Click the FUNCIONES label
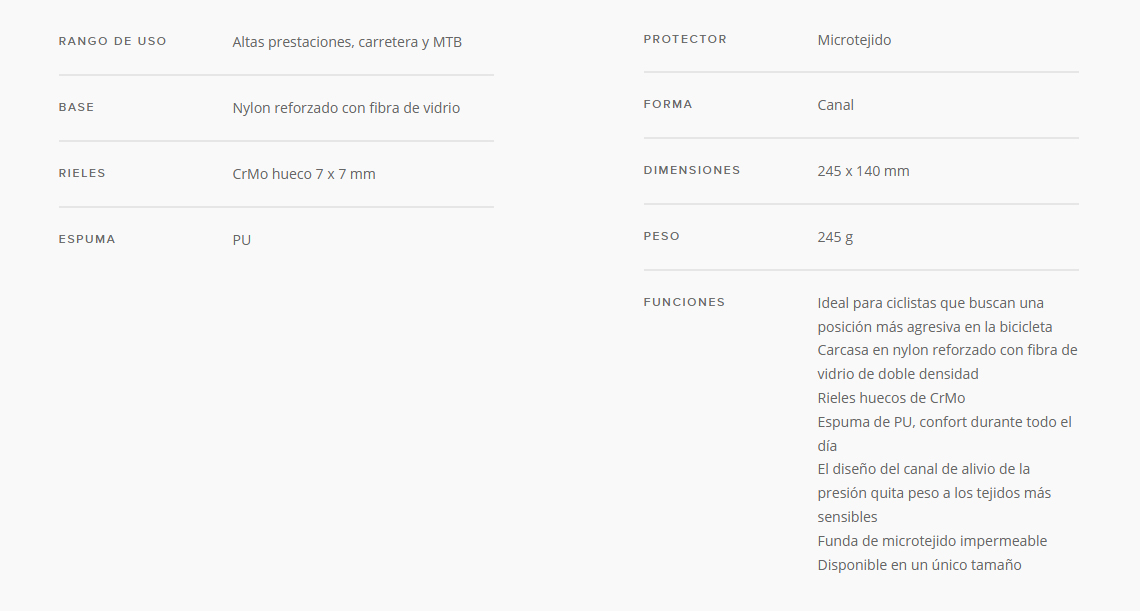 pos(684,303)
